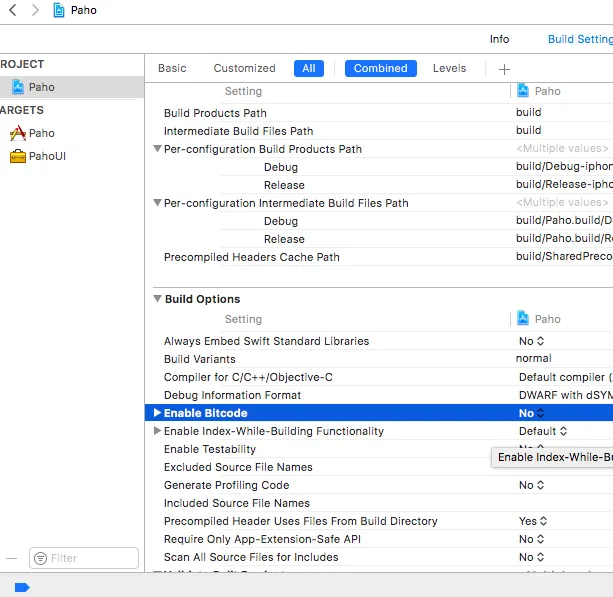
Task: Change Enable Bitcode No value popup
Action: coord(531,413)
